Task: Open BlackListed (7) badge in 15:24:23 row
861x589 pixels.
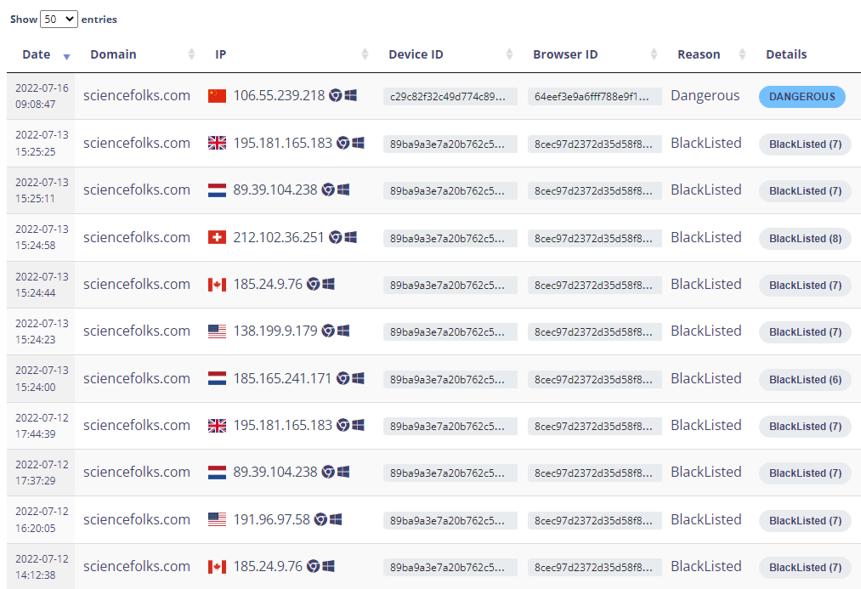Action: click(805, 333)
